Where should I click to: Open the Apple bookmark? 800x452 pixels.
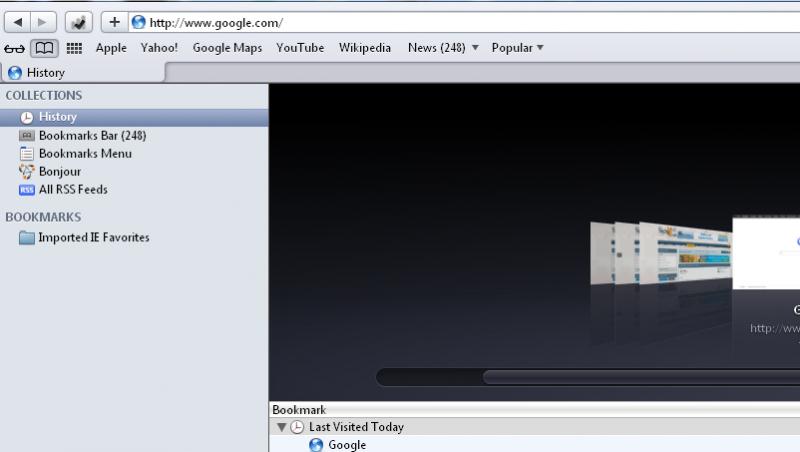click(x=111, y=48)
